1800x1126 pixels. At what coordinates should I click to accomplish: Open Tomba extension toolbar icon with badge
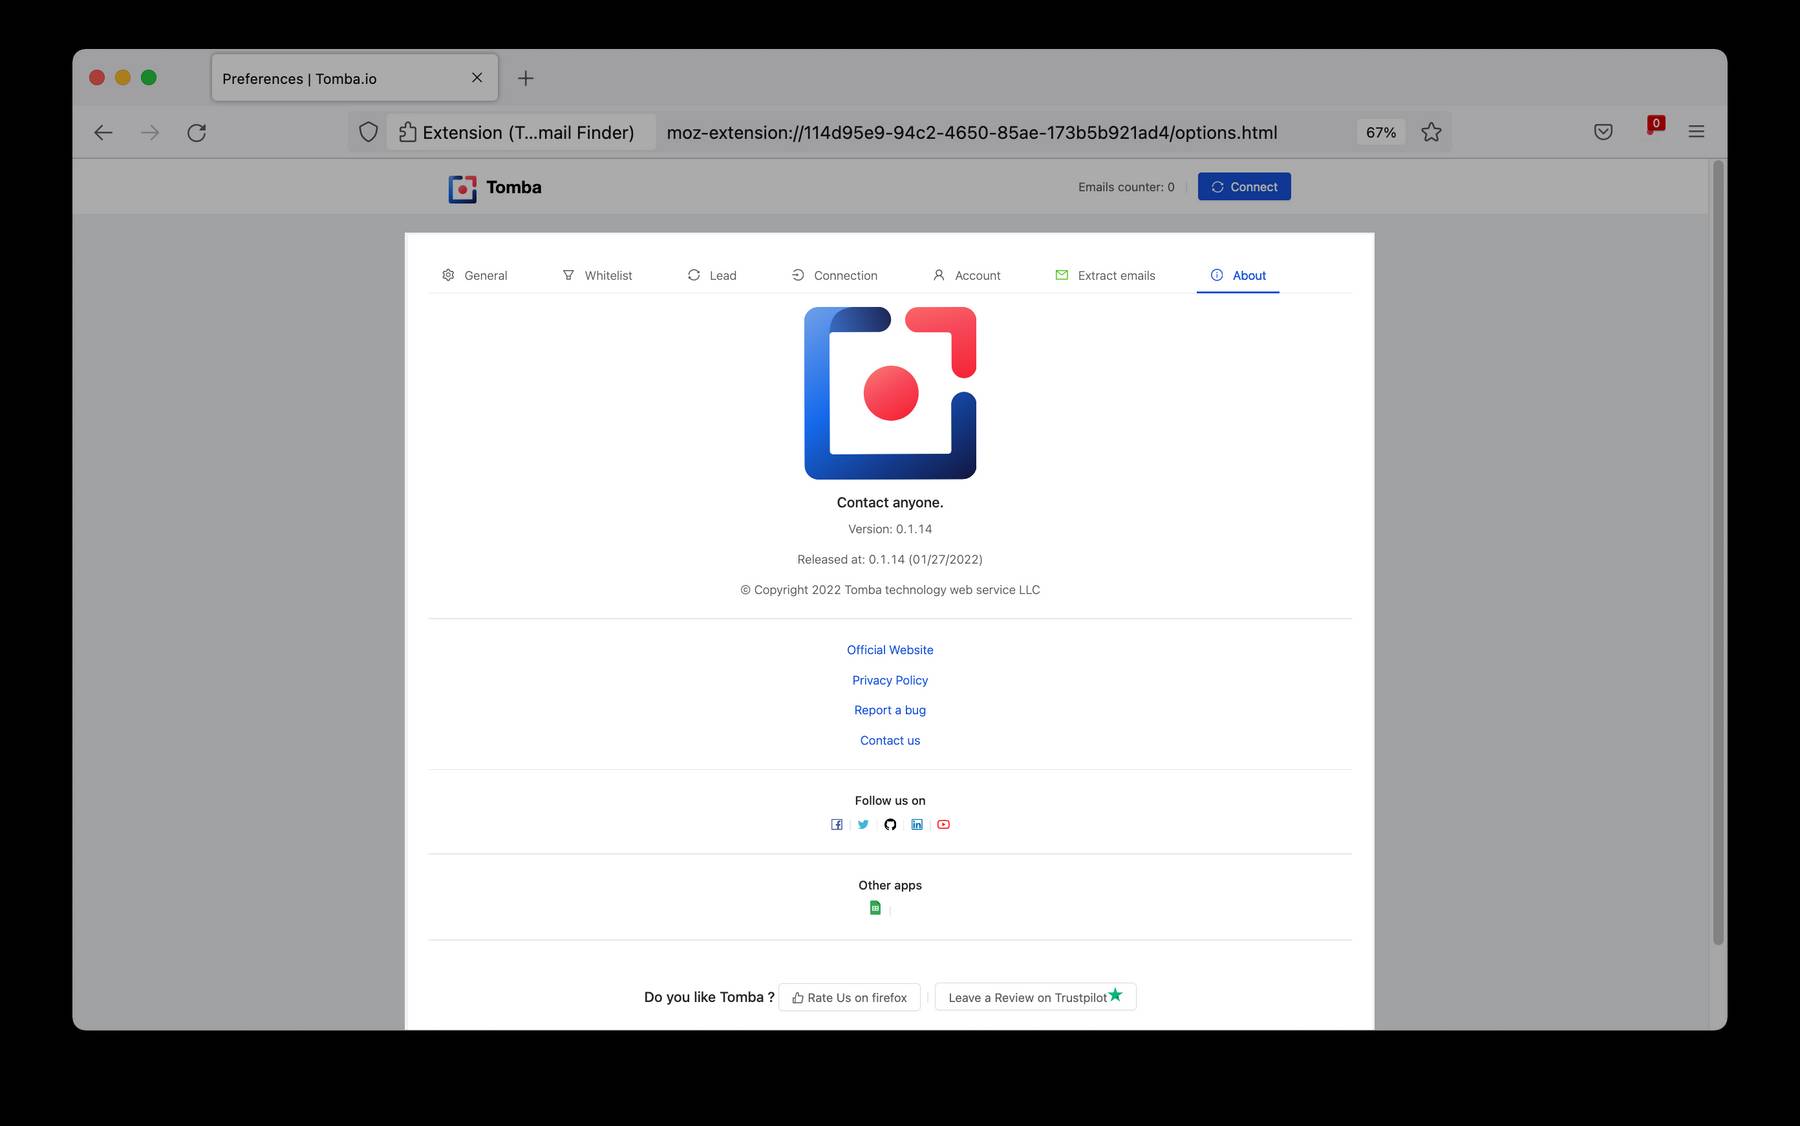[1654, 128]
